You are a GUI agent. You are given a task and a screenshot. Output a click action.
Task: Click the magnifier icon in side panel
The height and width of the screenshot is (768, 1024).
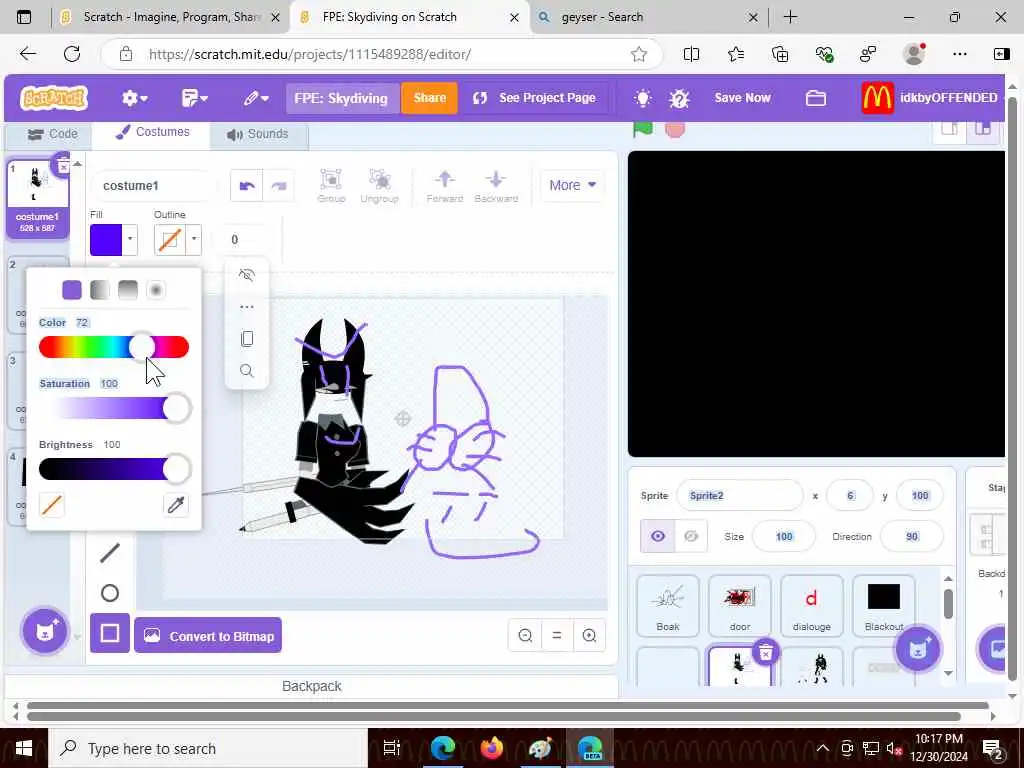[x=247, y=370]
